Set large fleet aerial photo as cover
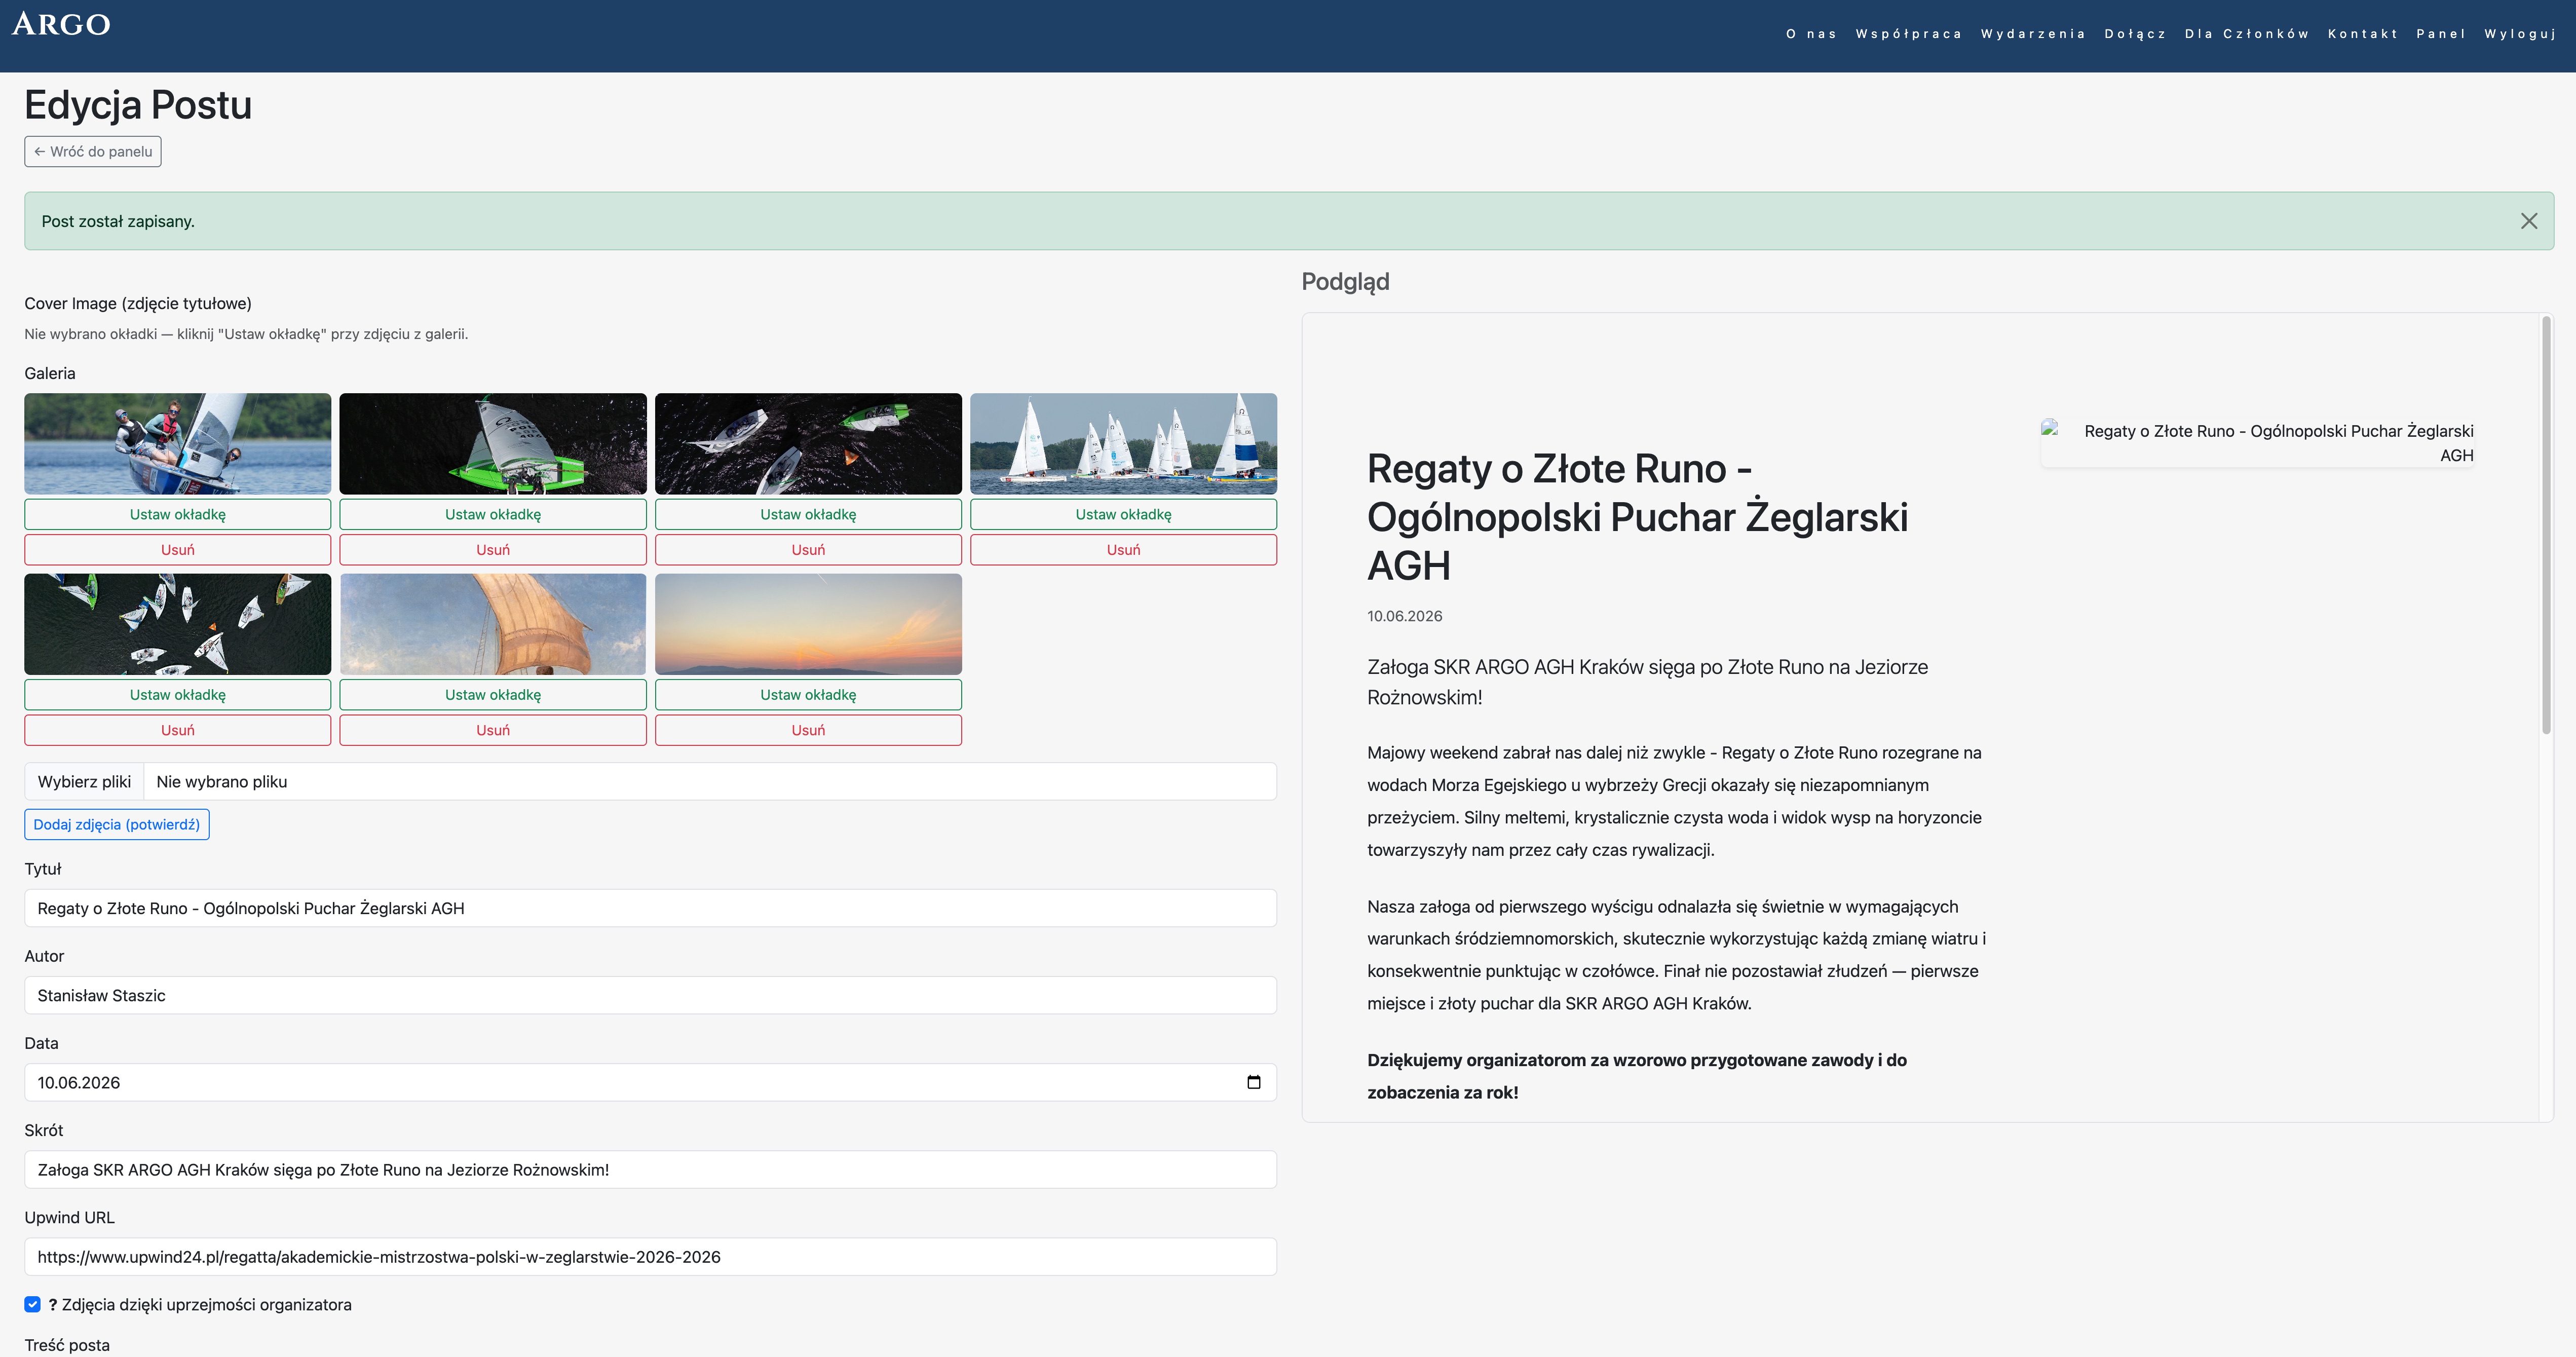This screenshot has height=1357, width=2576. coord(178,695)
